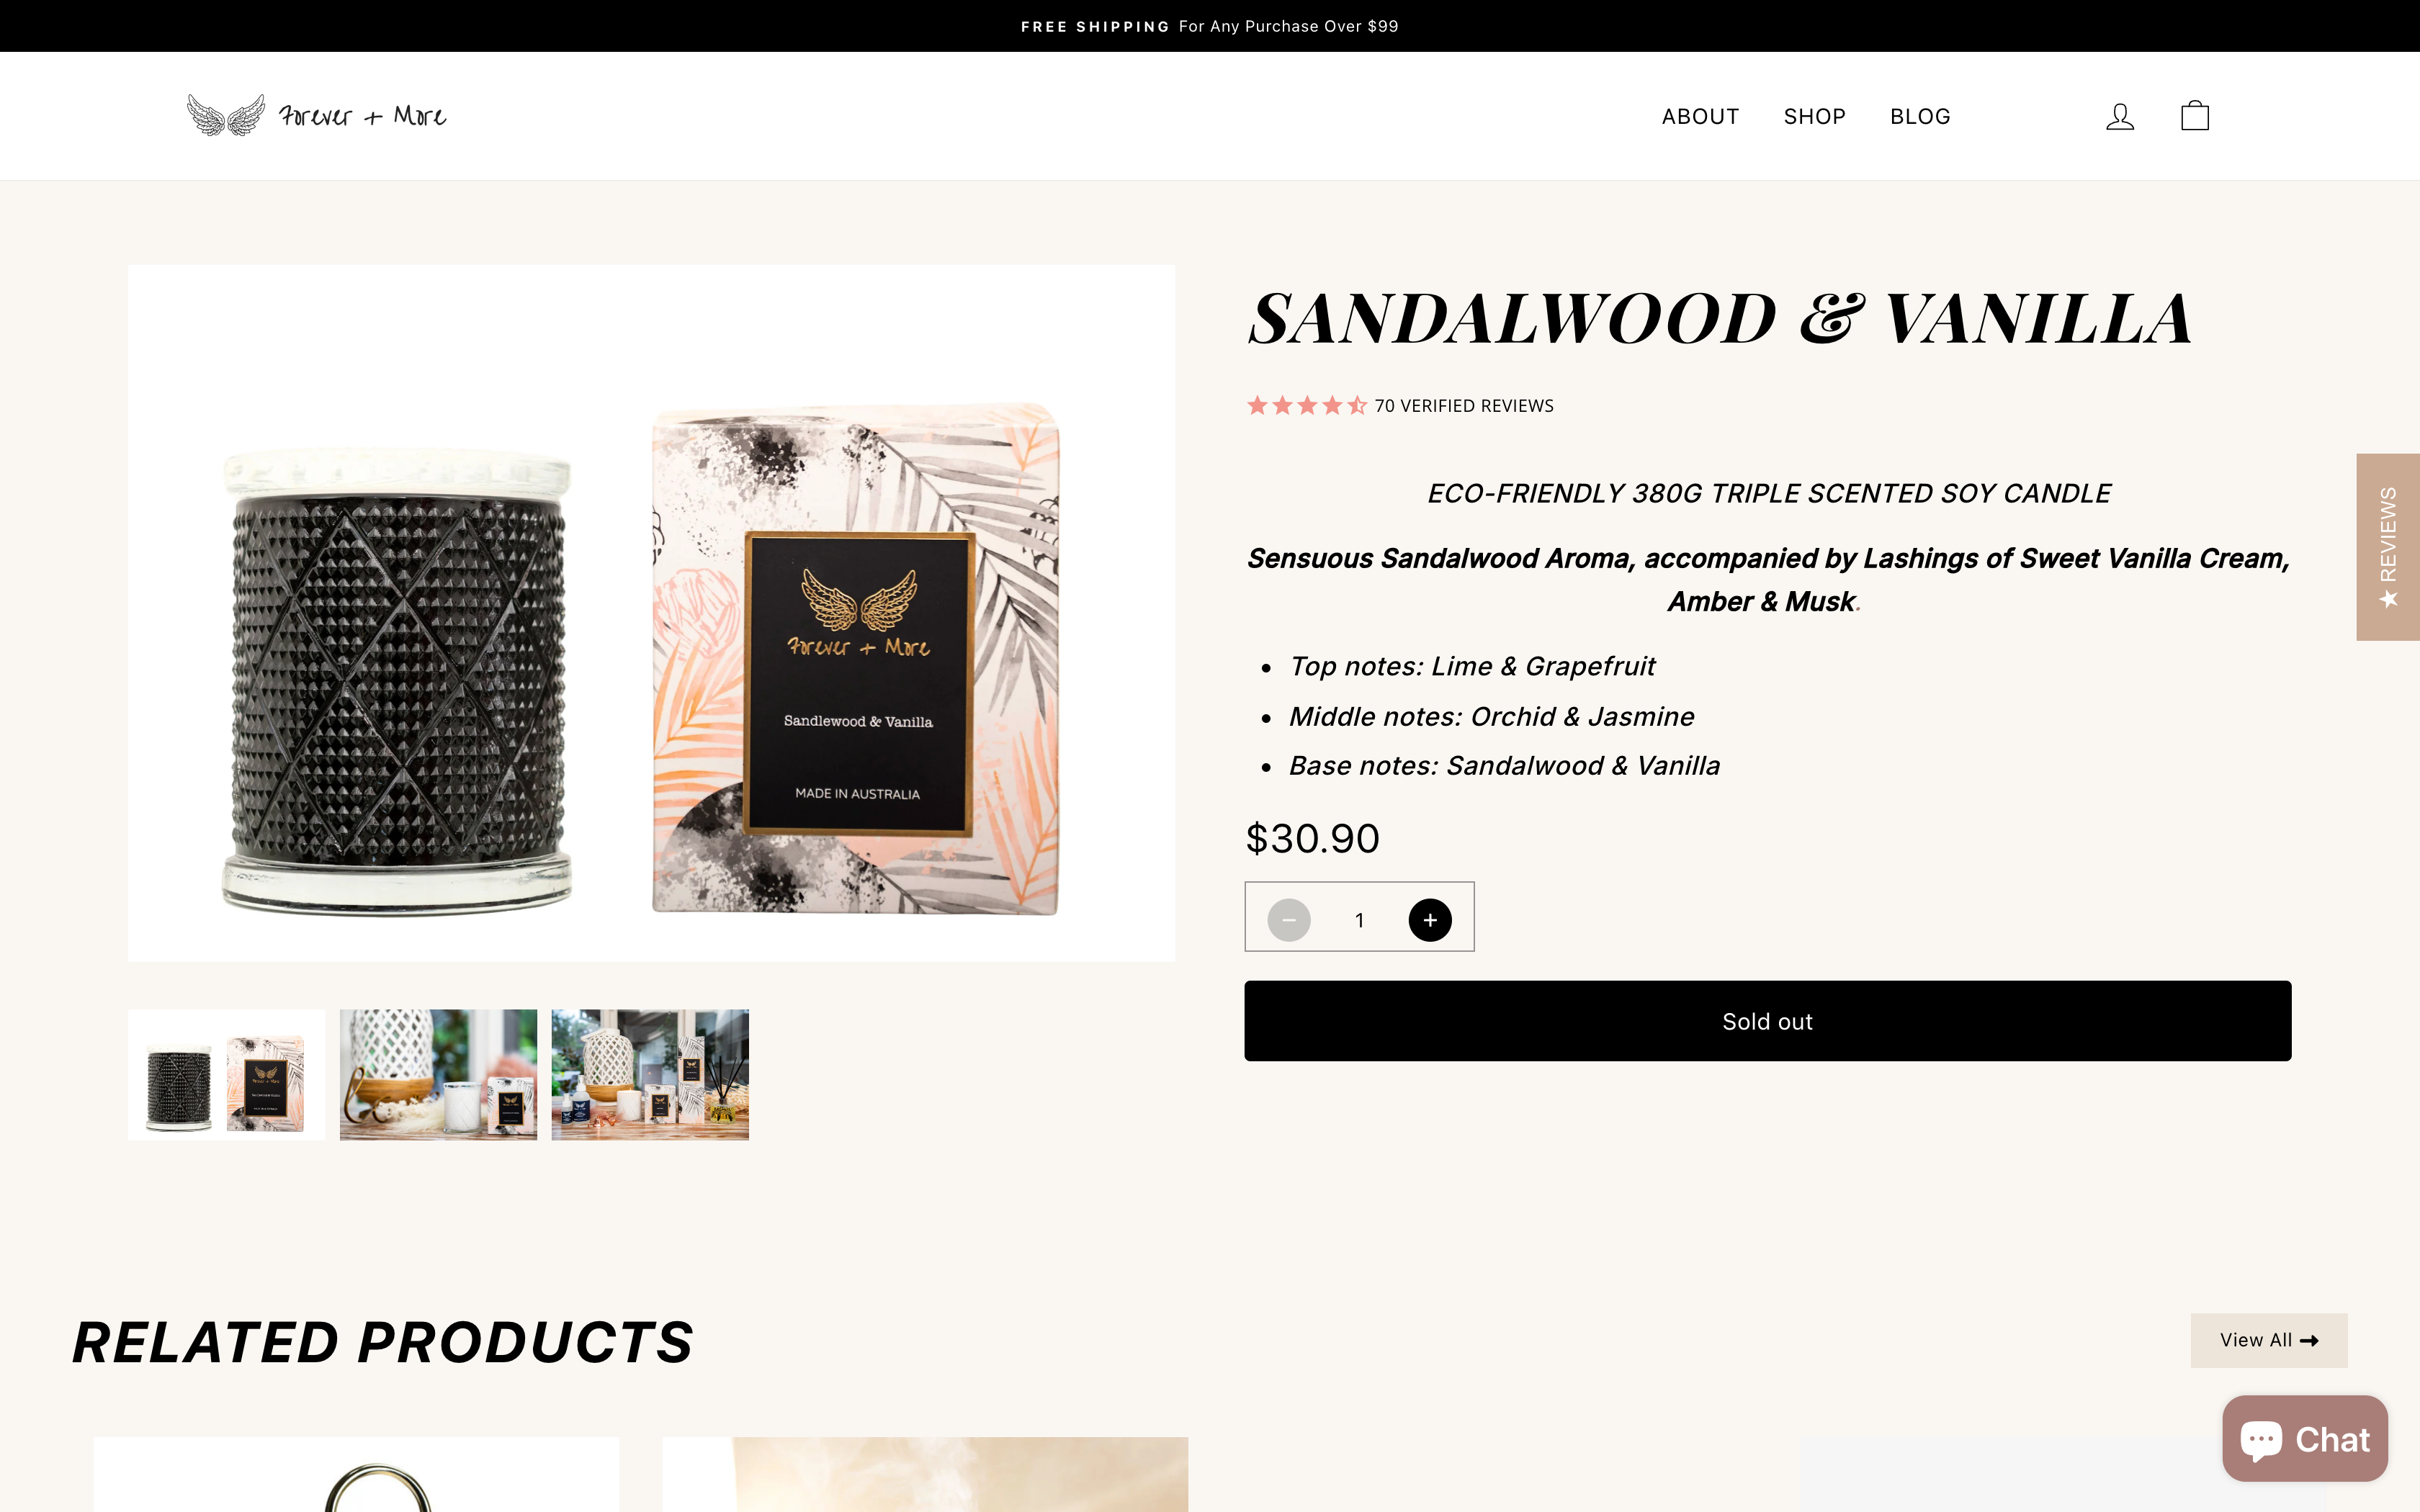2420x1512 pixels.
Task: Click the quantity input field
Action: (x=1359, y=920)
